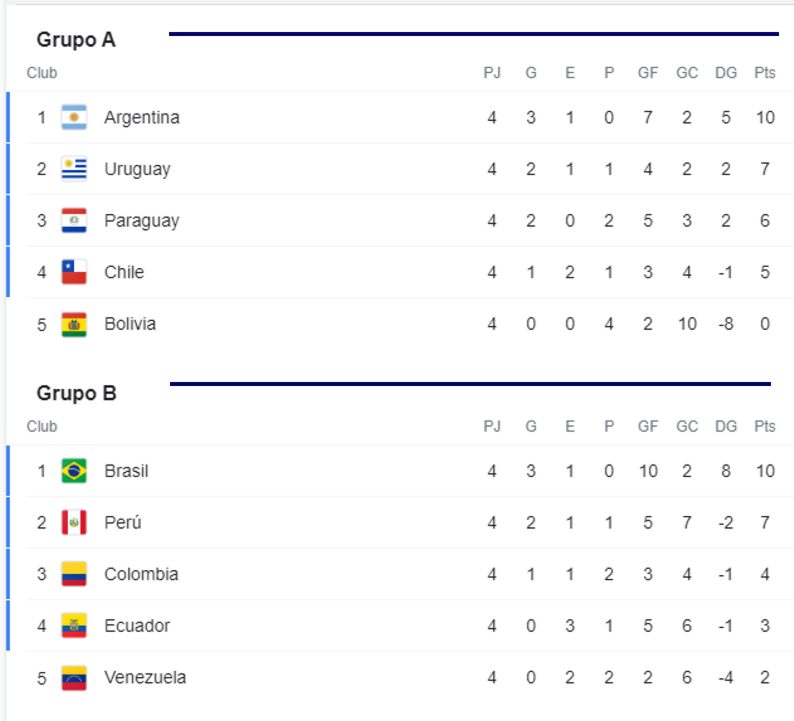Select the Colombia flag icon

click(x=74, y=574)
